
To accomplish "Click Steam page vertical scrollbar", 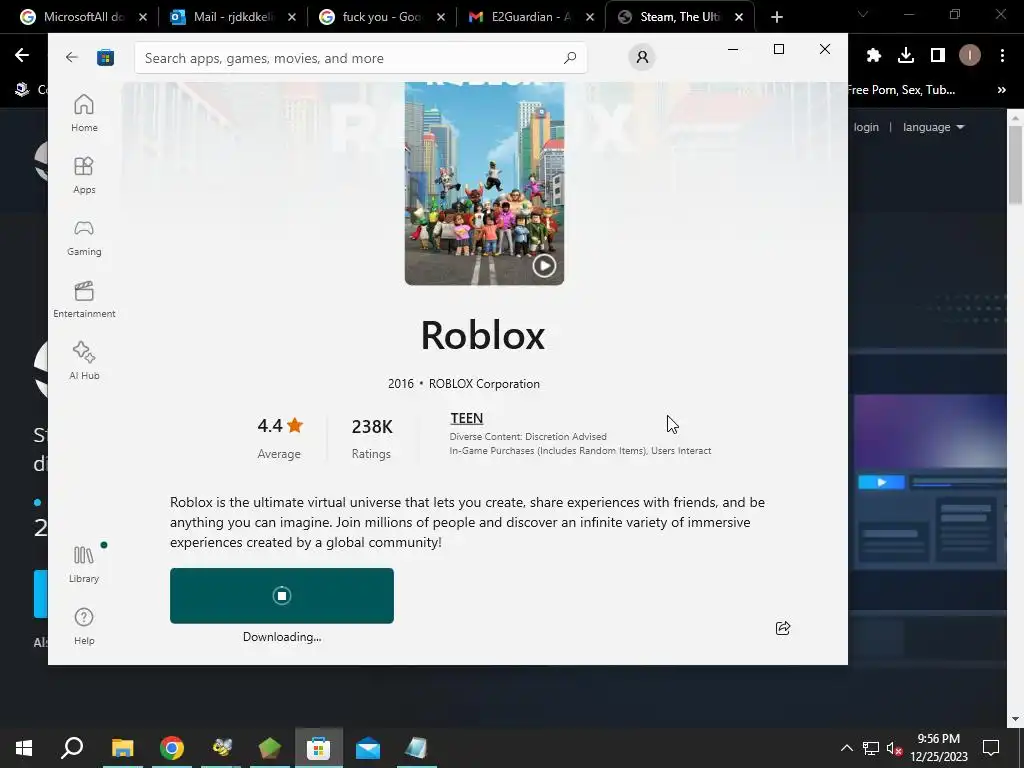I will [1014, 165].
